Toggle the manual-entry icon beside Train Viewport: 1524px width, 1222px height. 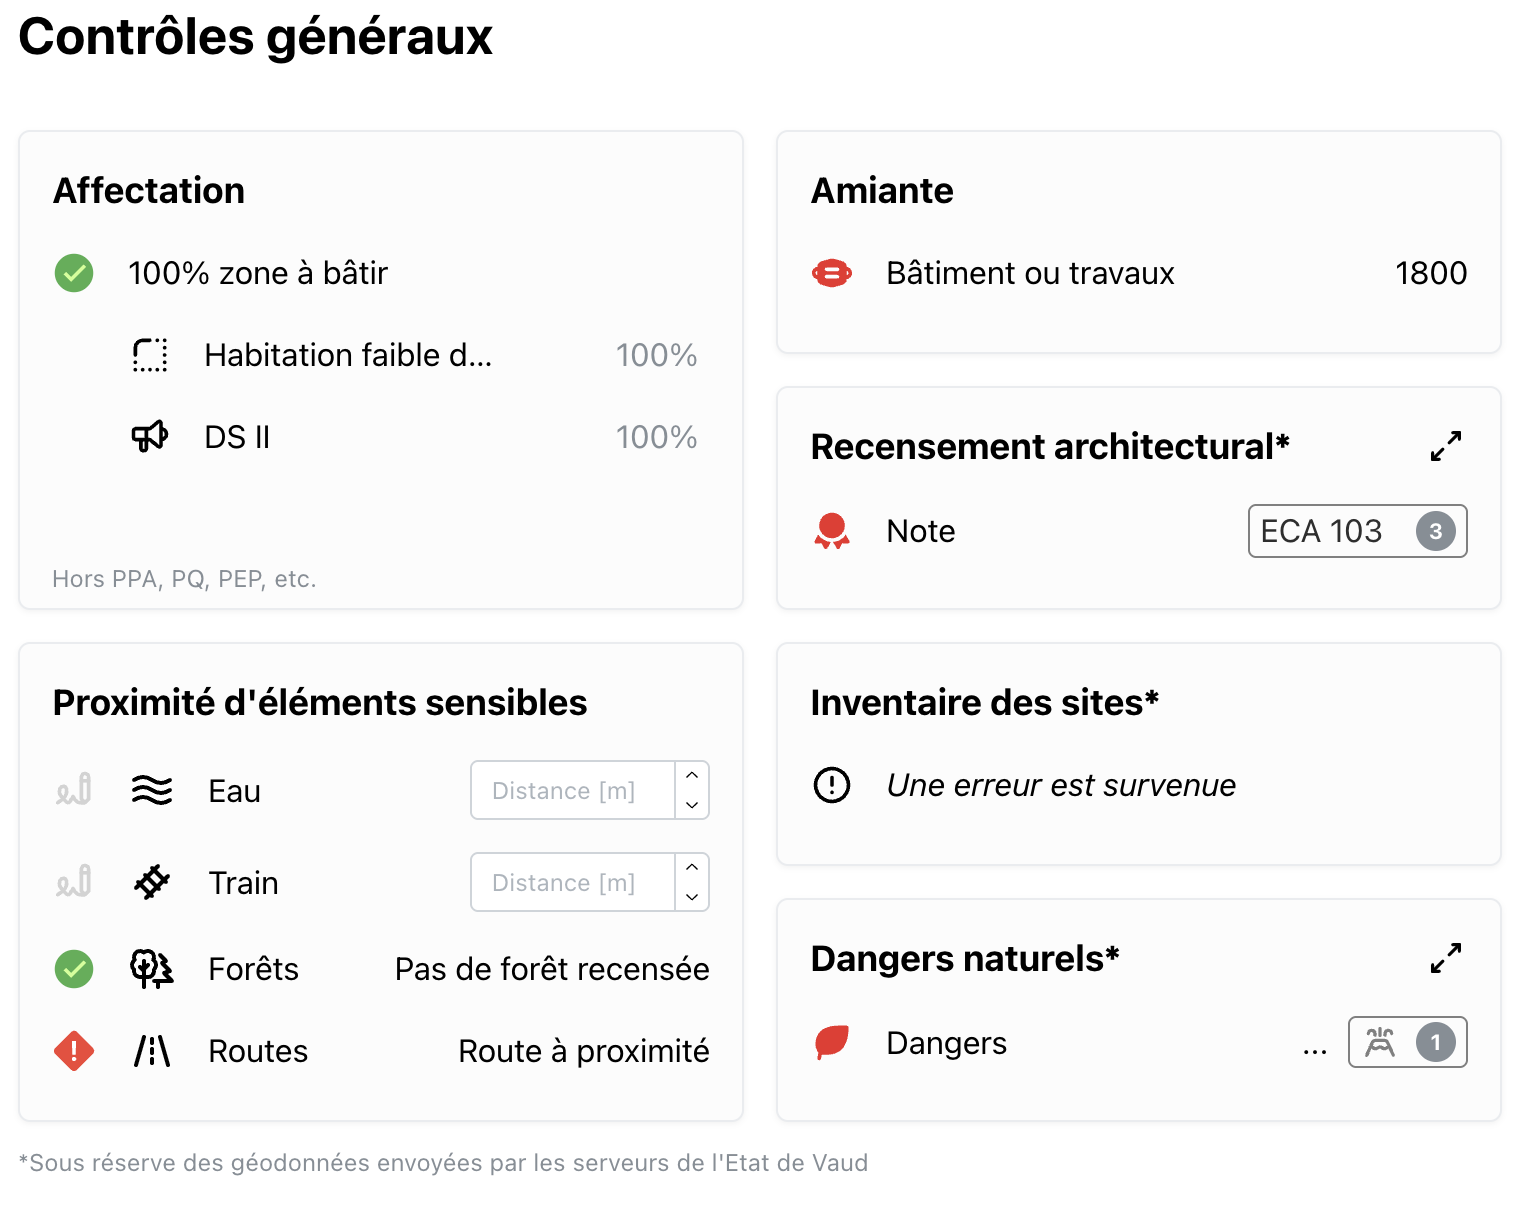[x=74, y=883]
